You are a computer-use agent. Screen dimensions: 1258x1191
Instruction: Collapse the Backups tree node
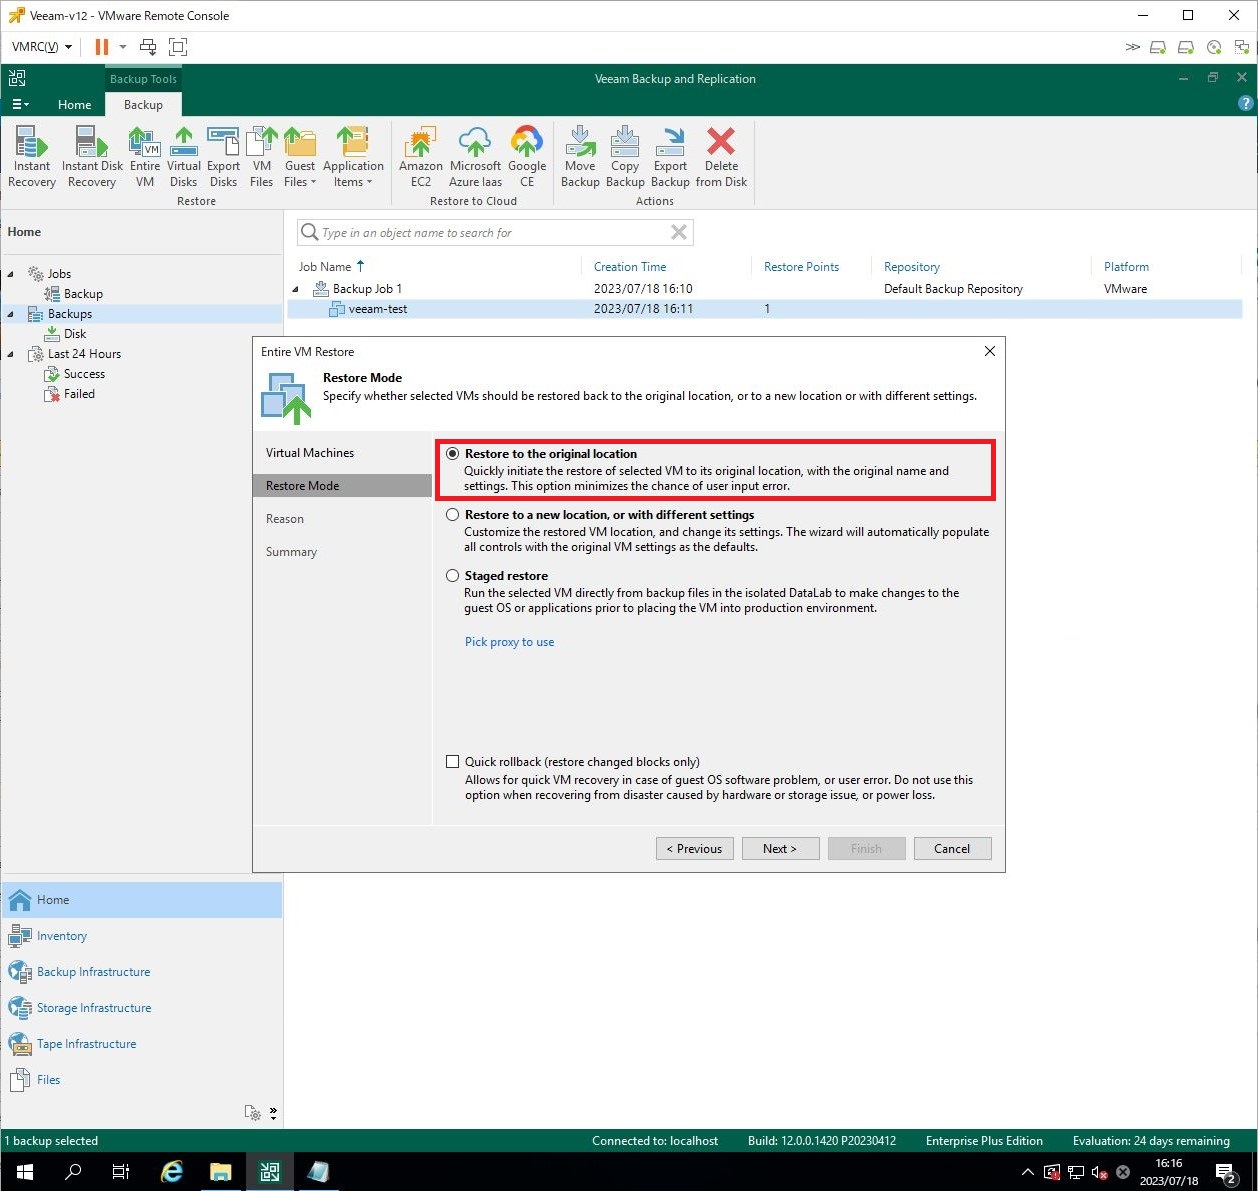(11, 314)
